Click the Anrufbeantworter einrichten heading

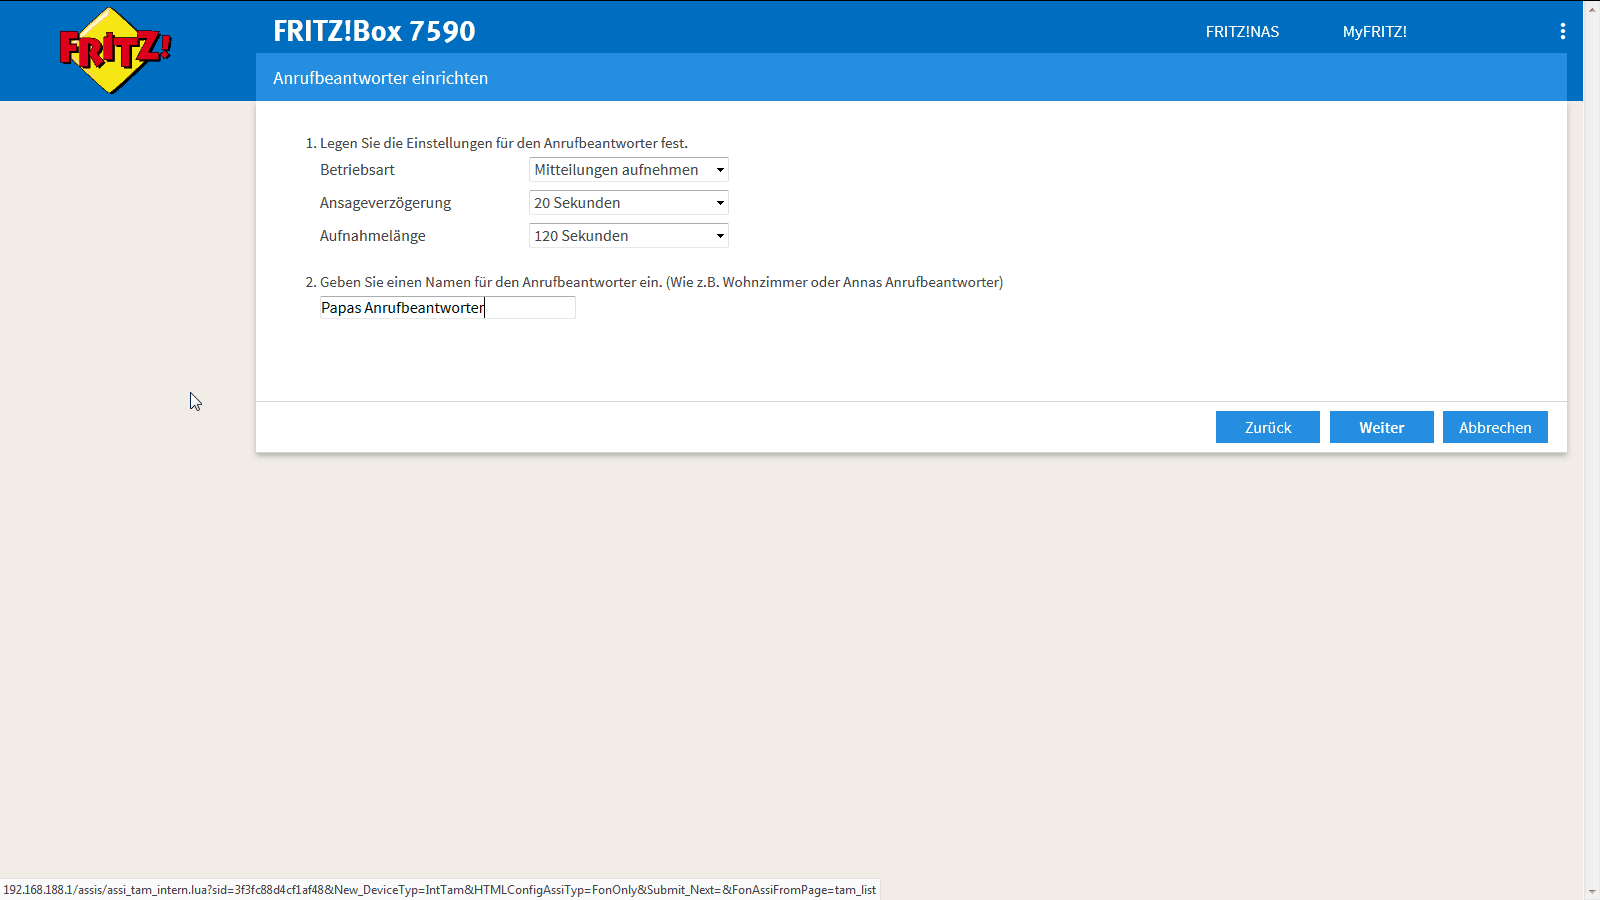pos(381,78)
